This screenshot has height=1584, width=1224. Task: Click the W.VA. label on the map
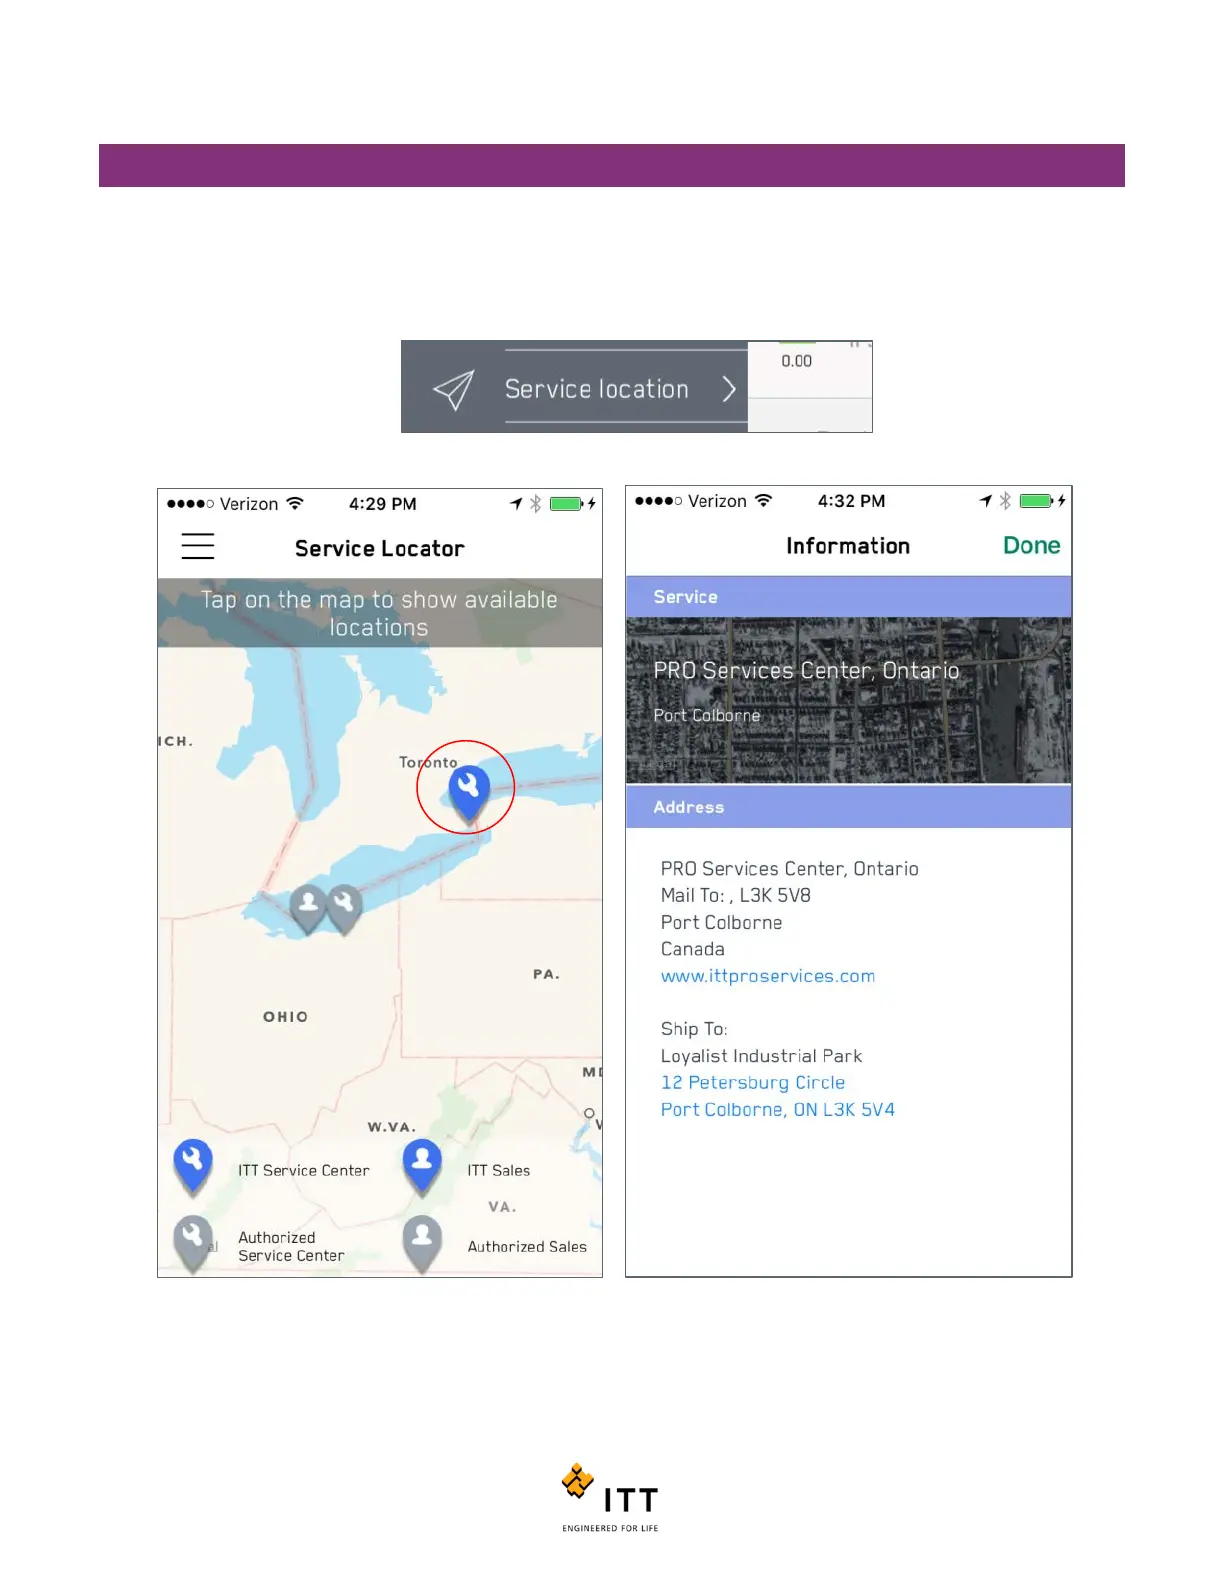391,1127
